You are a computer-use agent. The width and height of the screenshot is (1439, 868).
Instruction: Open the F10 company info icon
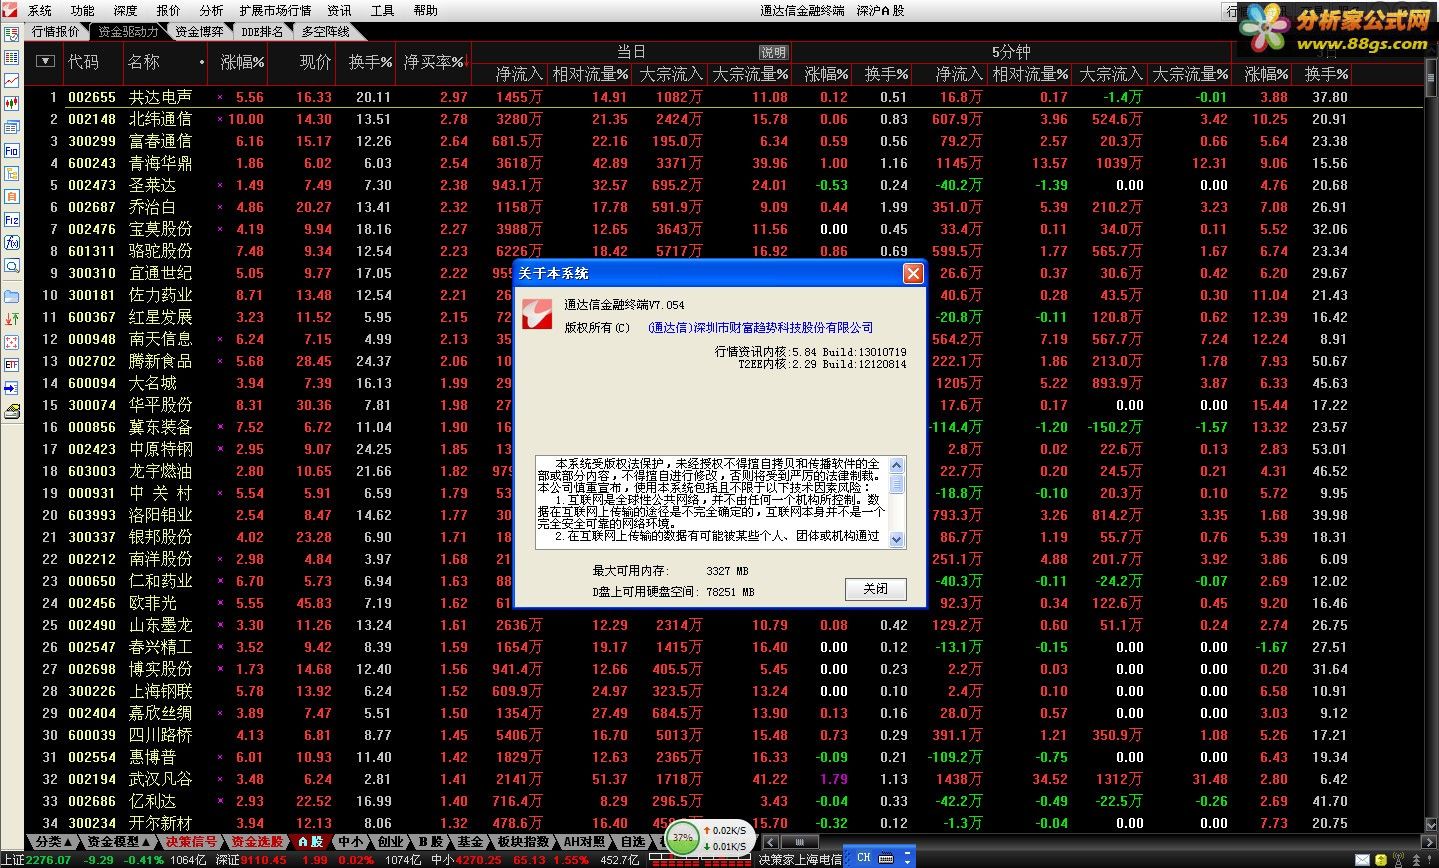point(12,150)
